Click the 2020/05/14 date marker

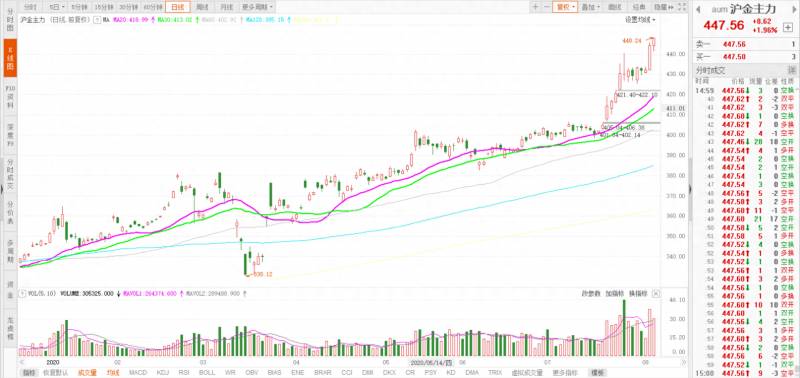tap(432, 362)
